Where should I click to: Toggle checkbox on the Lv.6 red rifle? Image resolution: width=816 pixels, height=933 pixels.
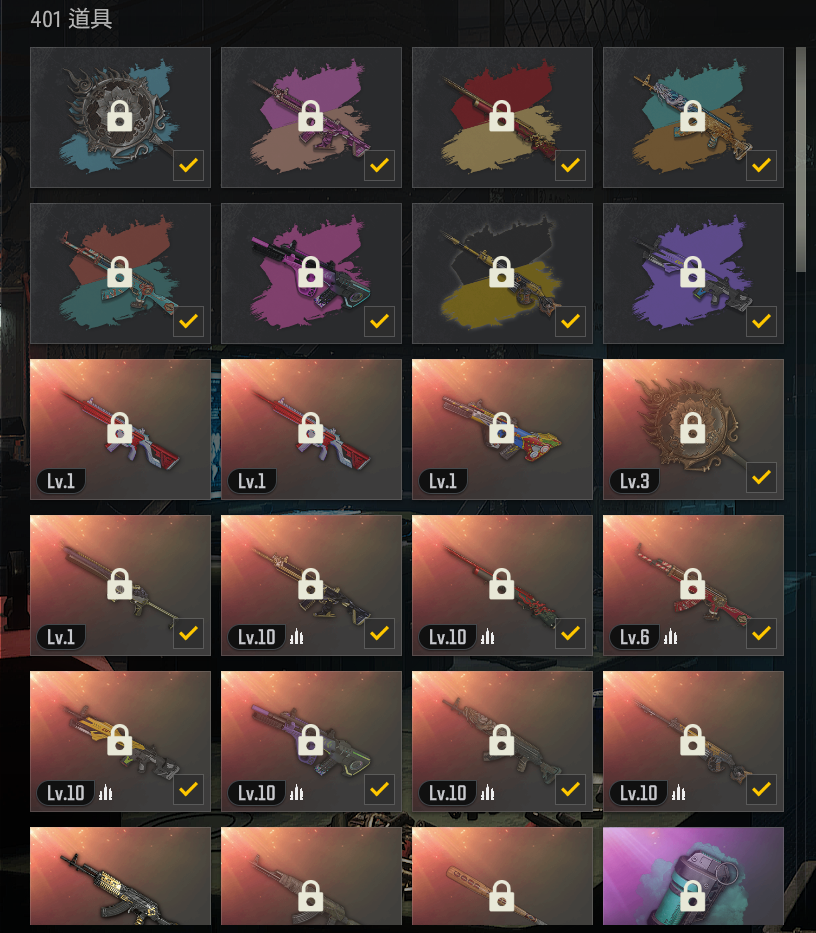coord(761,633)
